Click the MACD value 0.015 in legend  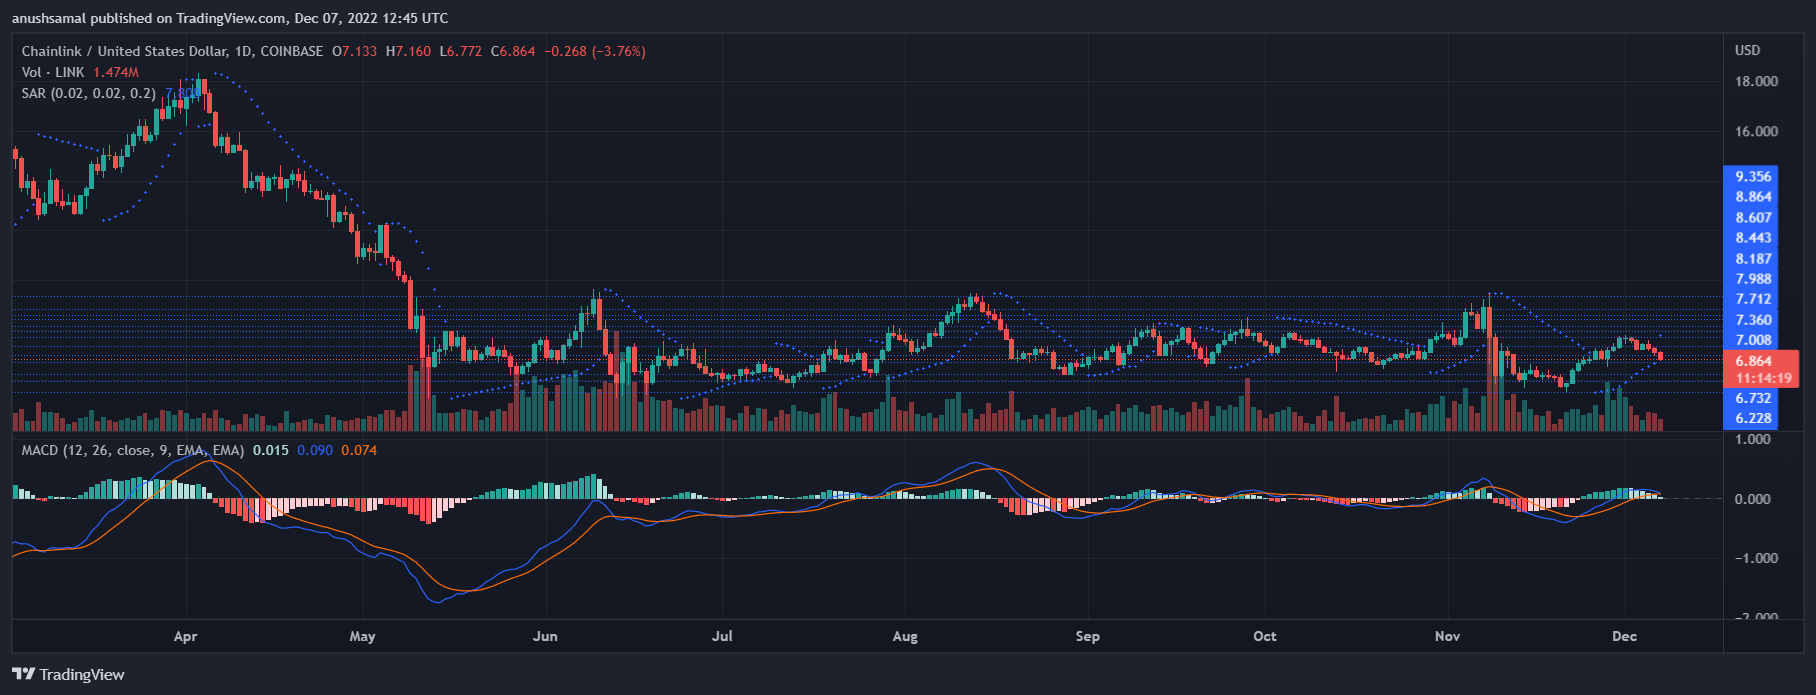pyautogui.click(x=270, y=450)
